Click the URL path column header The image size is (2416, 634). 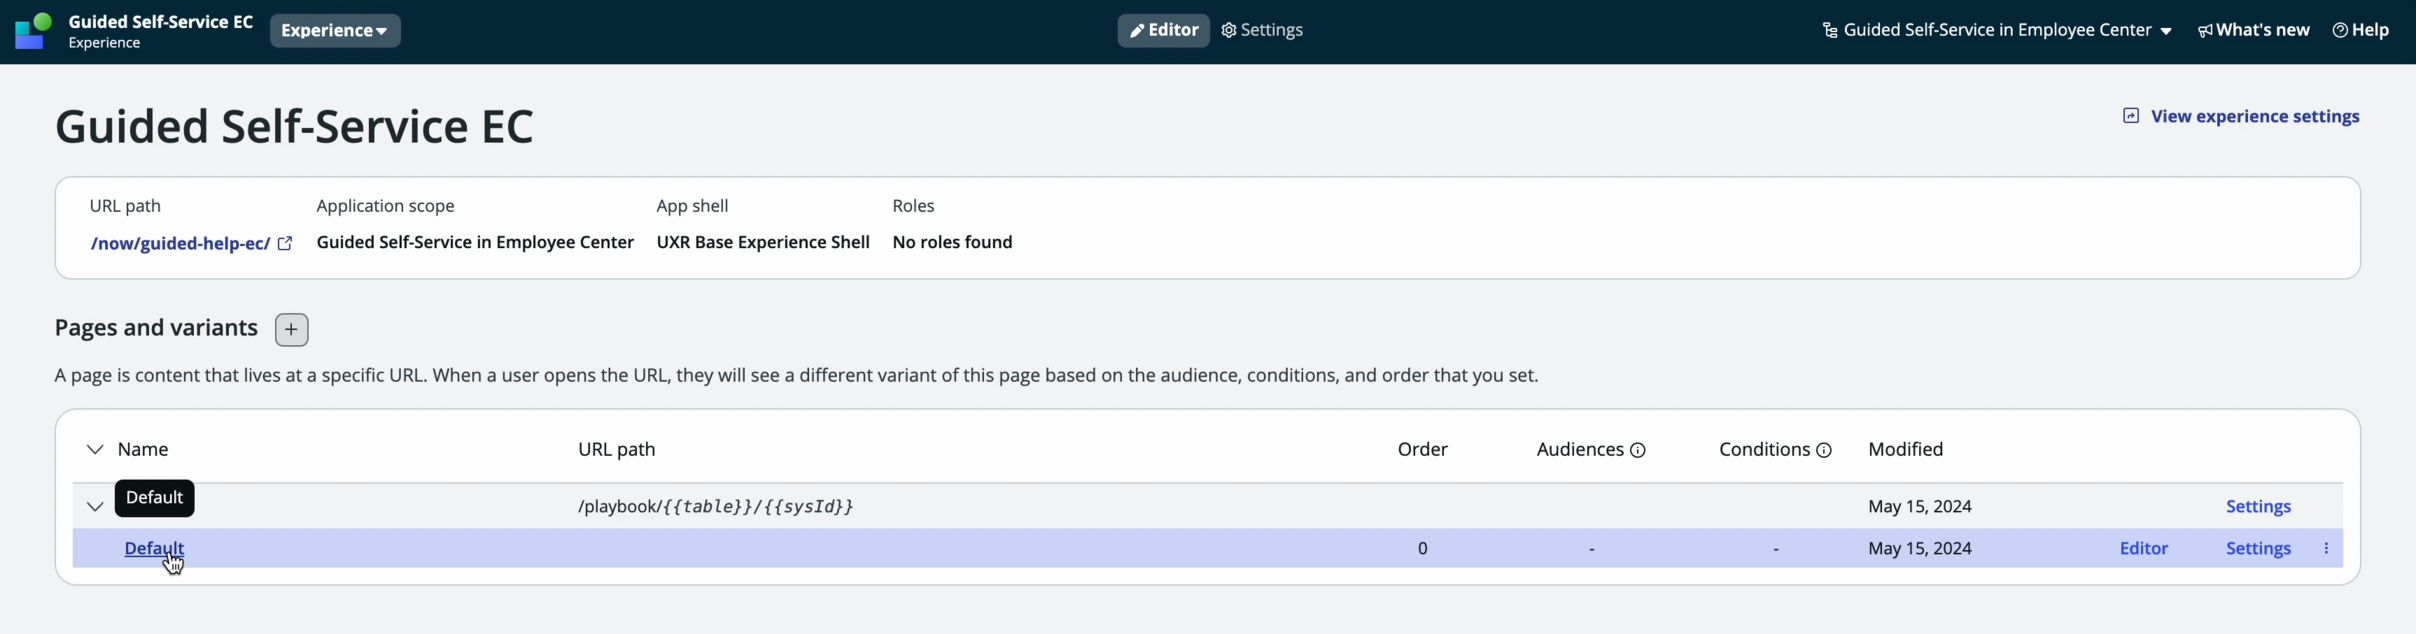click(616, 450)
